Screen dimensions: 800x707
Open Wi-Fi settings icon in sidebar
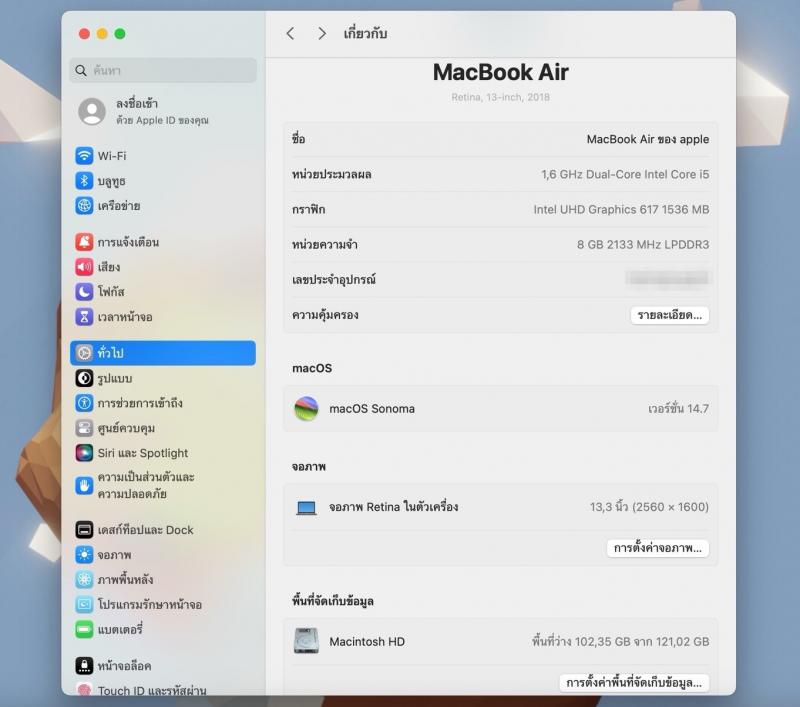click(x=84, y=156)
